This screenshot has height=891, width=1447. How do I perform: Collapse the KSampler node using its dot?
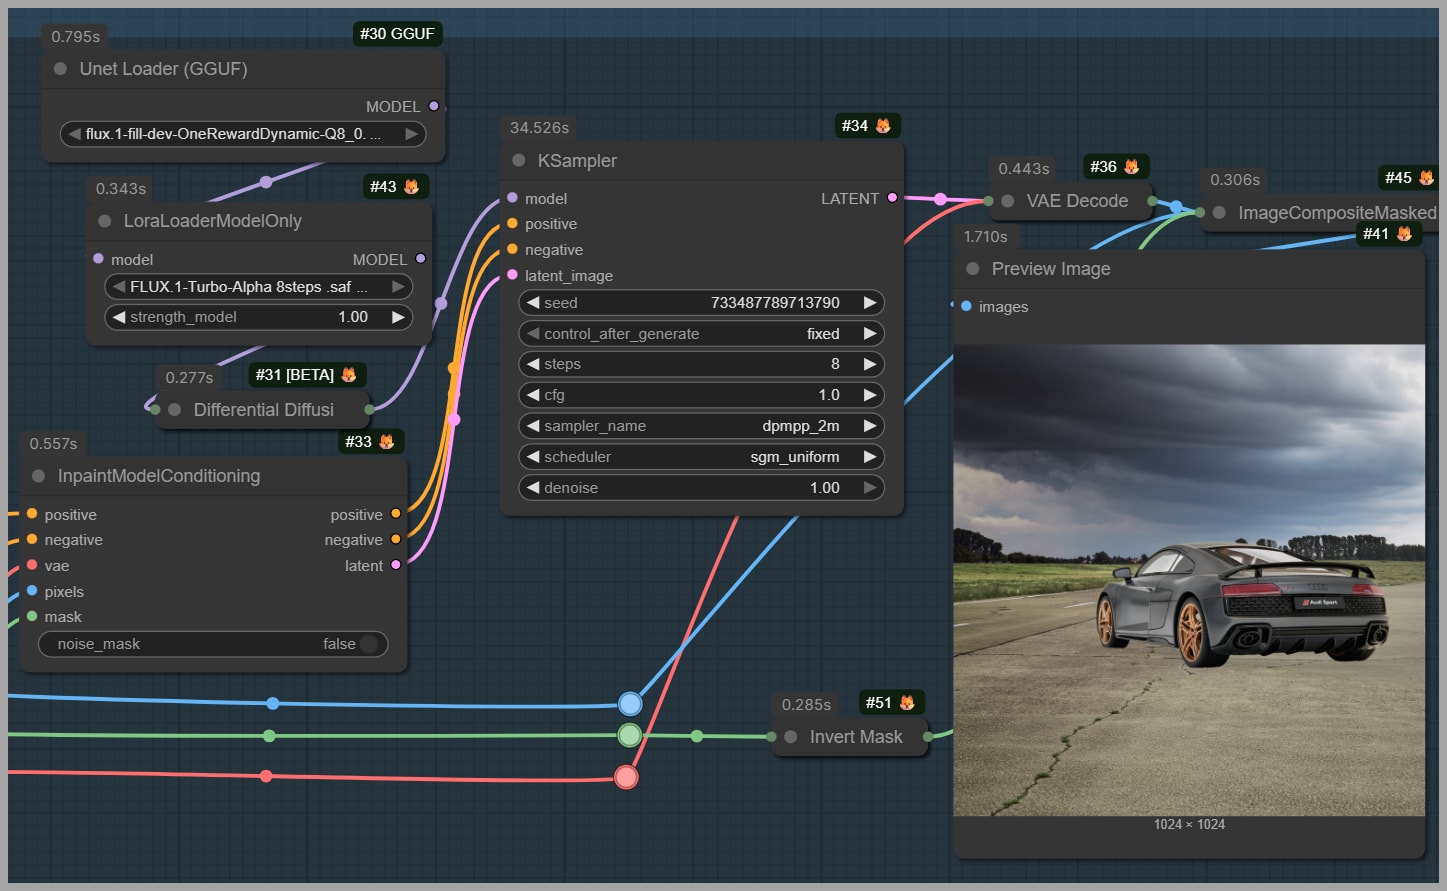tap(518, 161)
